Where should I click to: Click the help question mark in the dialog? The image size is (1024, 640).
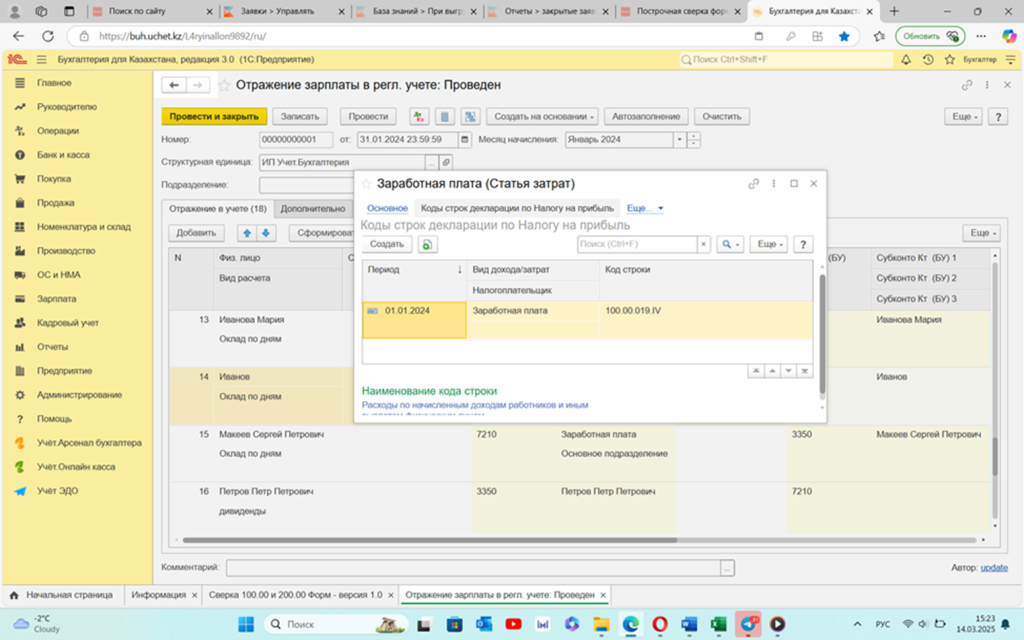click(802, 244)
